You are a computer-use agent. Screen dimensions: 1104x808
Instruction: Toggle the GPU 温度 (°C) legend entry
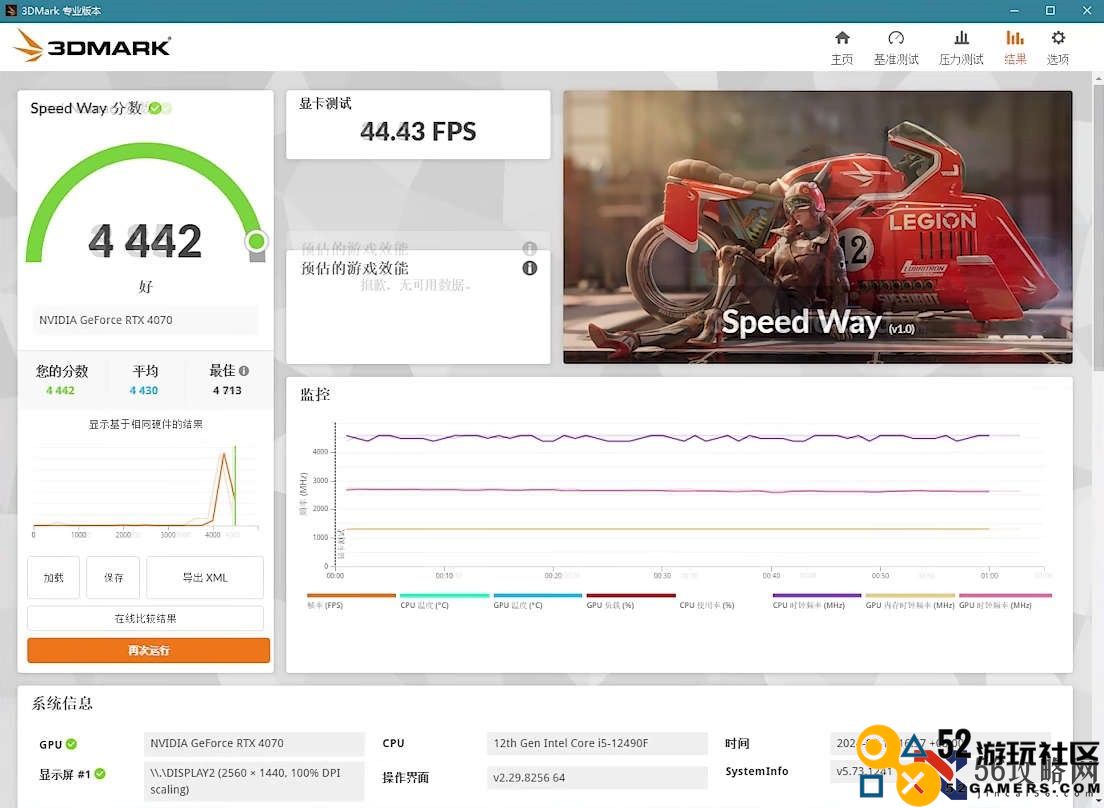click(x=537, y=600)
